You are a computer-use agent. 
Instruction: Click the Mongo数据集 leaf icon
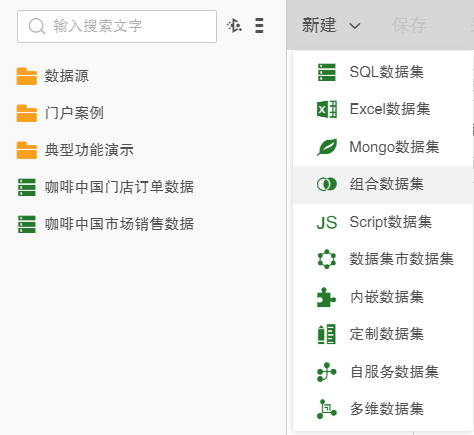pyautogui.click(x=327, y=147)
